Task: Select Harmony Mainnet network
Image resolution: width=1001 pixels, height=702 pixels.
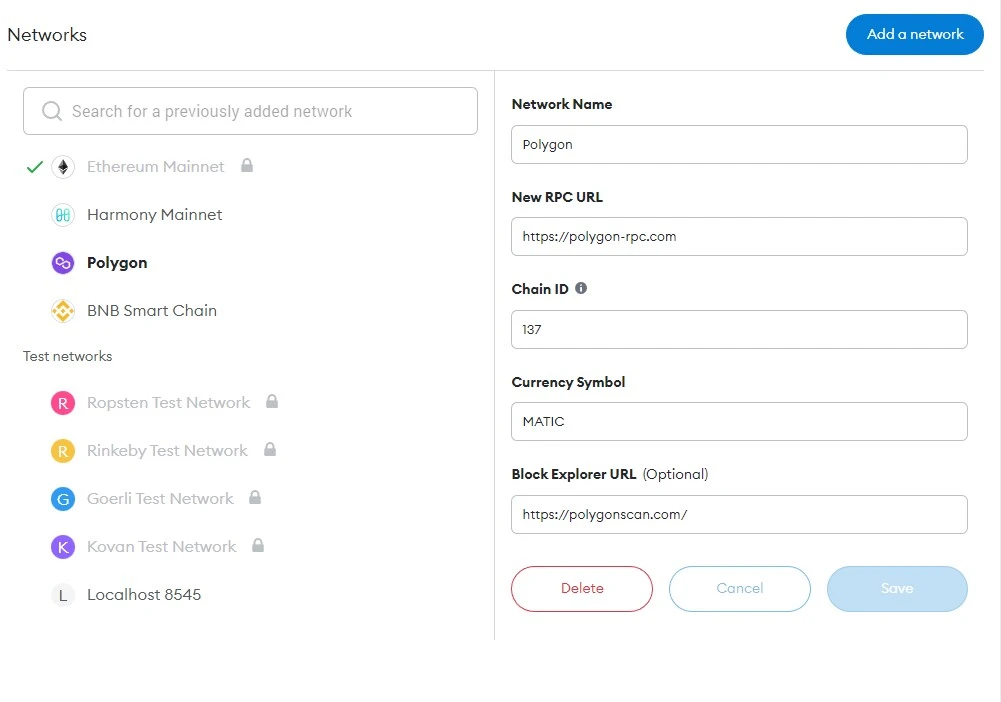Action: 154,215
